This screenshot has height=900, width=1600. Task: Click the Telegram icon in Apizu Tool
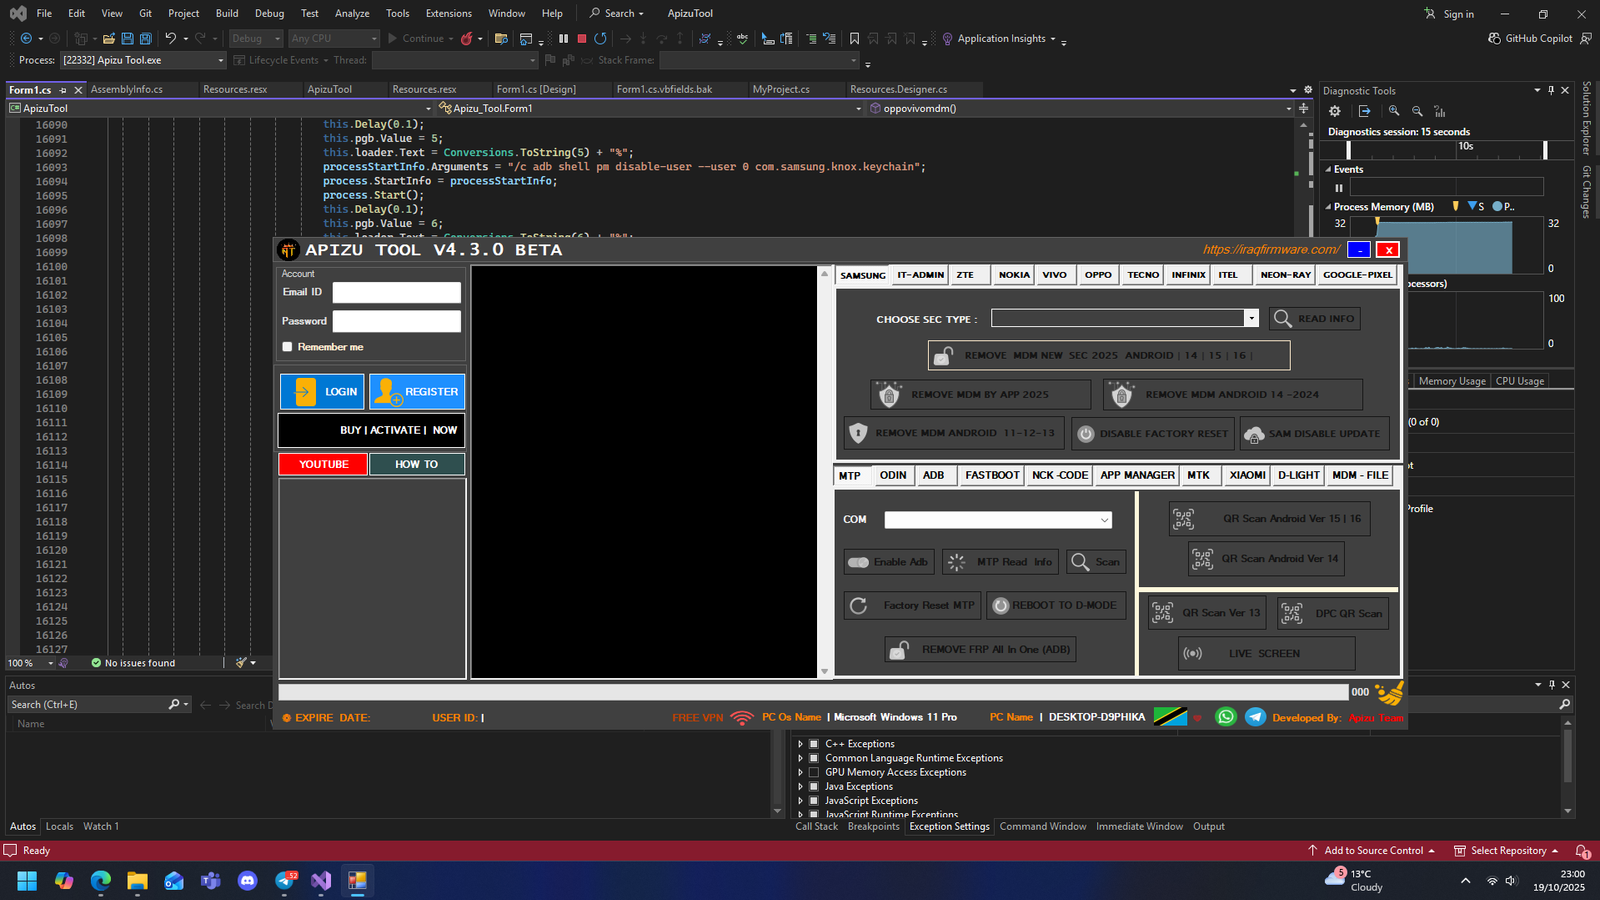click(1255, 717)
